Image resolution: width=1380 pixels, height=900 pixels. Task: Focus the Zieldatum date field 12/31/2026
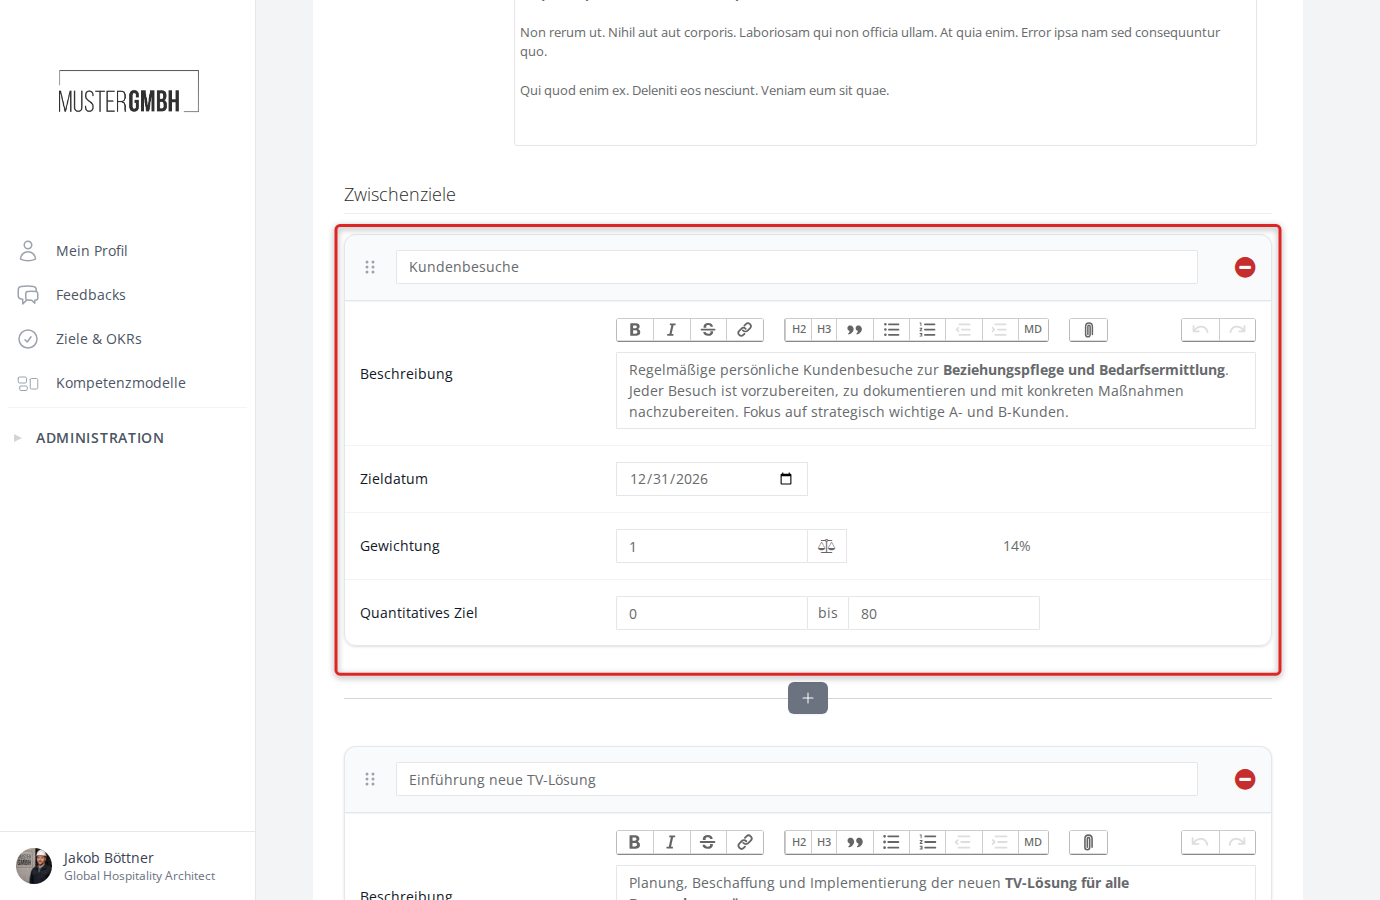pyautogui.click(x=712, y=479)
